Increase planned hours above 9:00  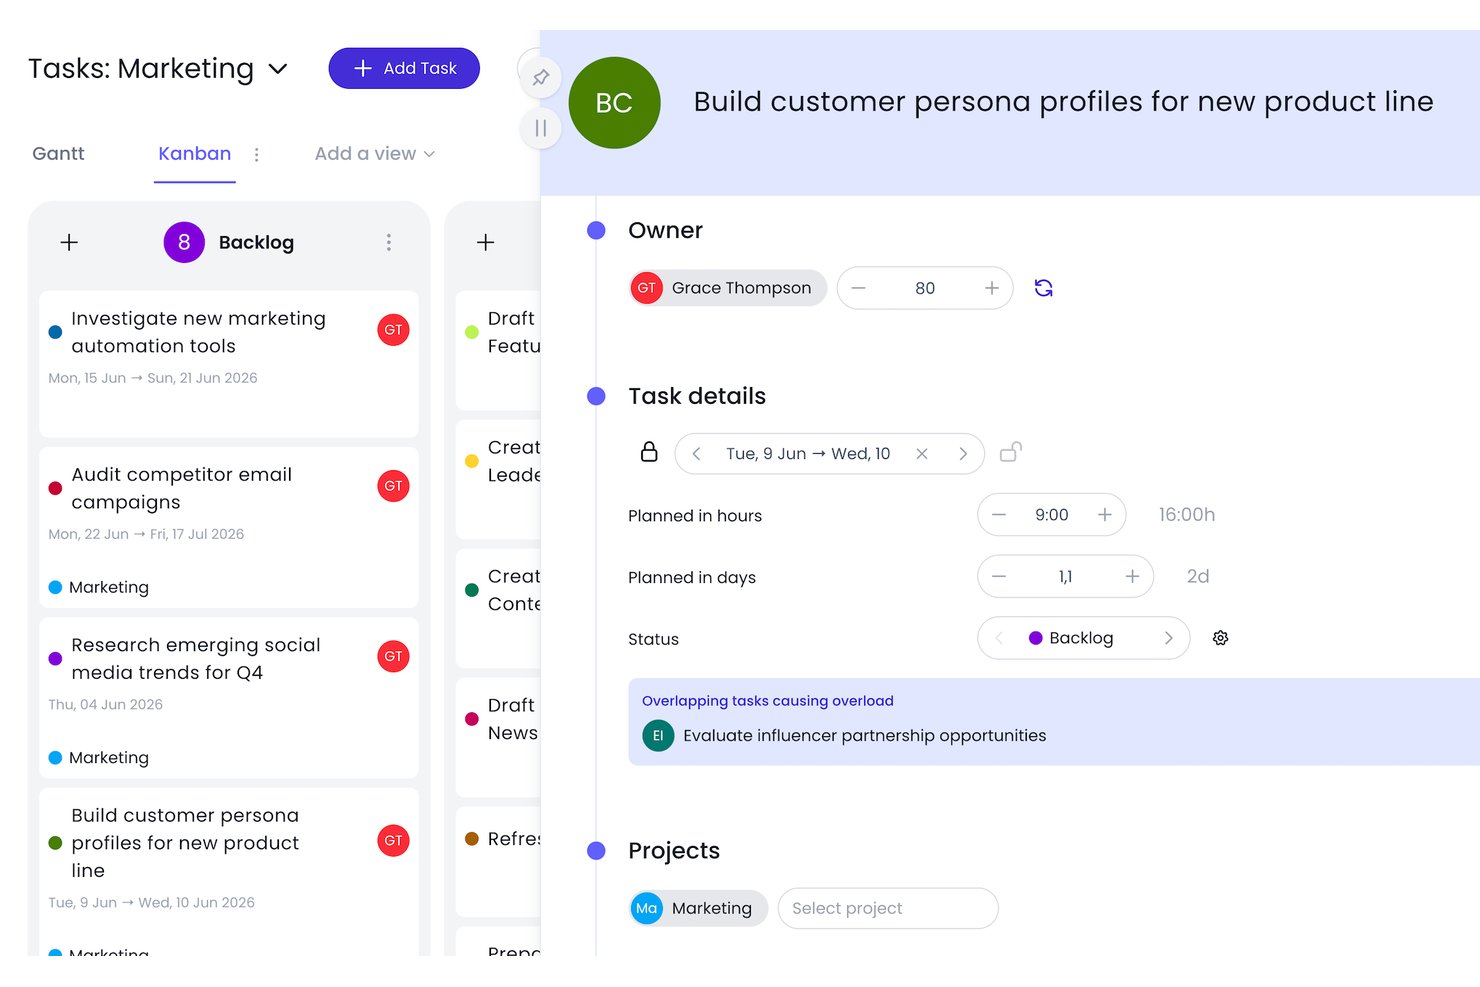pos(1105,515)
